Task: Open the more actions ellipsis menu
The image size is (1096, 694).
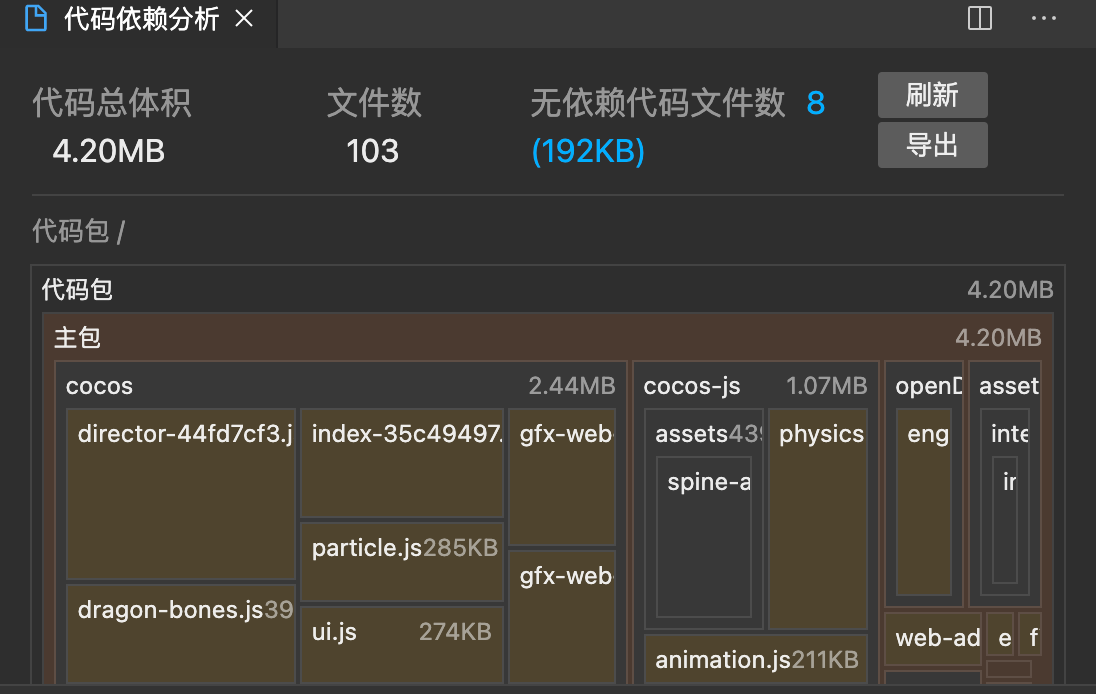Action: [1044, 18]
